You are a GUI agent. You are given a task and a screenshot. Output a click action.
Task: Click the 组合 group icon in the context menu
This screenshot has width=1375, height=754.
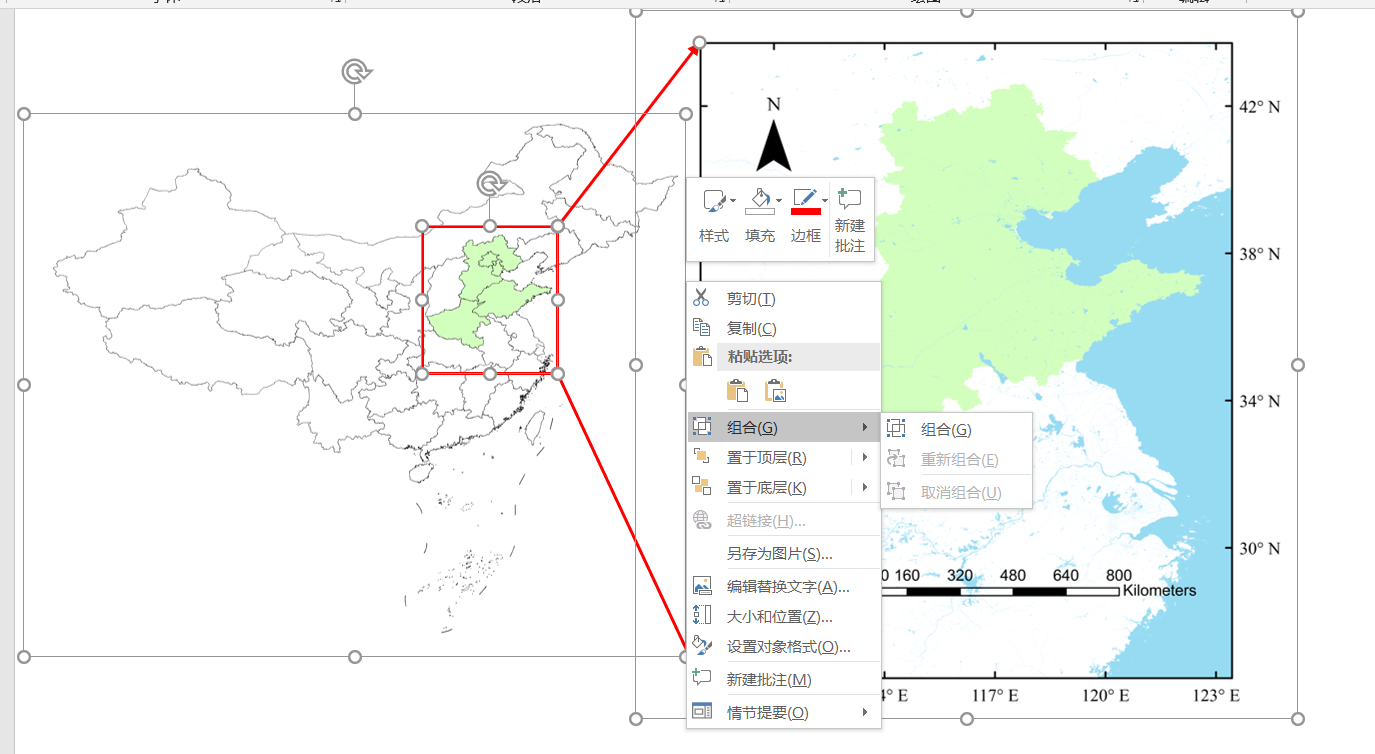tap(701, 427)
